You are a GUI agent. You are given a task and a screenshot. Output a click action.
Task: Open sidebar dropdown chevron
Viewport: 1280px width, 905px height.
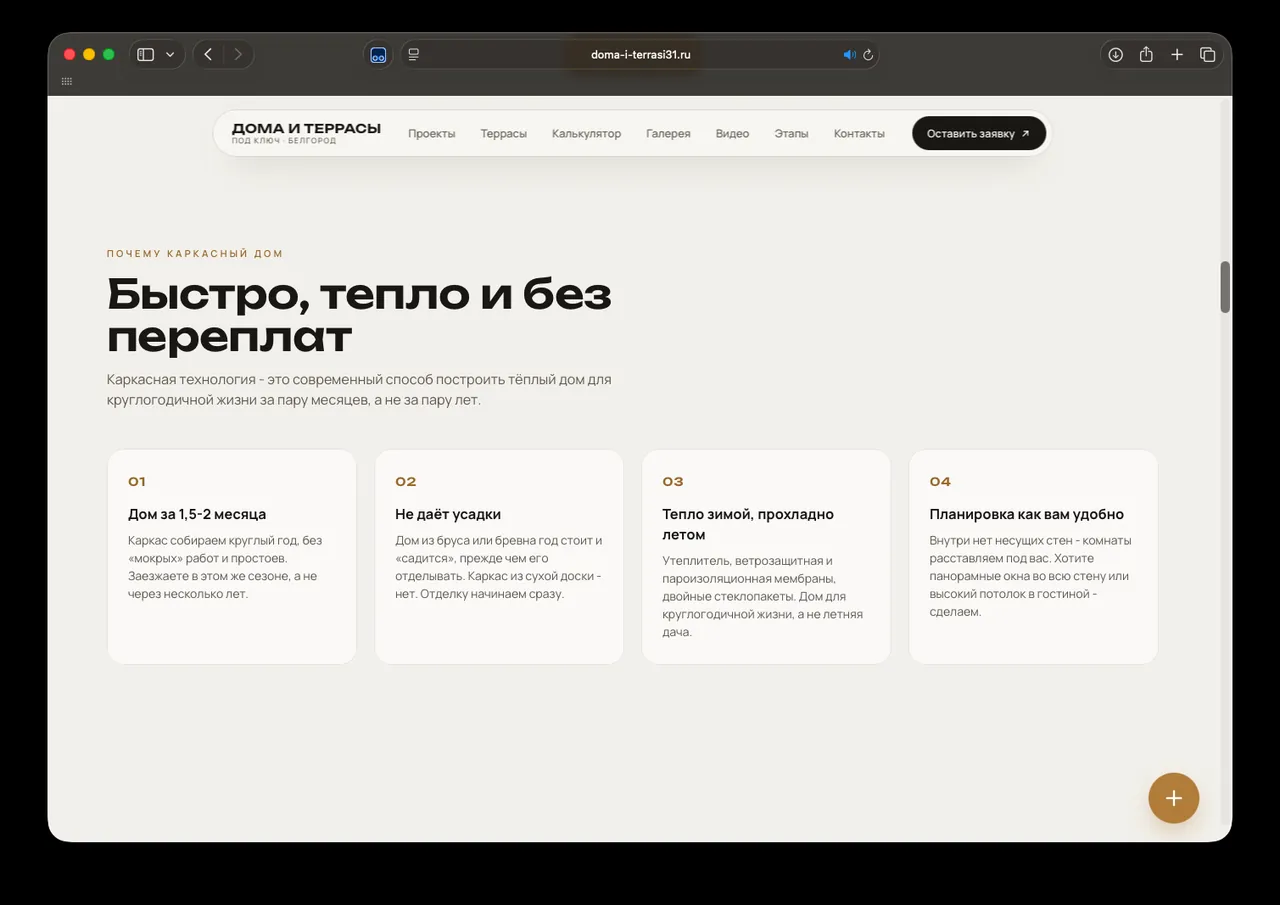coord(170,55)
